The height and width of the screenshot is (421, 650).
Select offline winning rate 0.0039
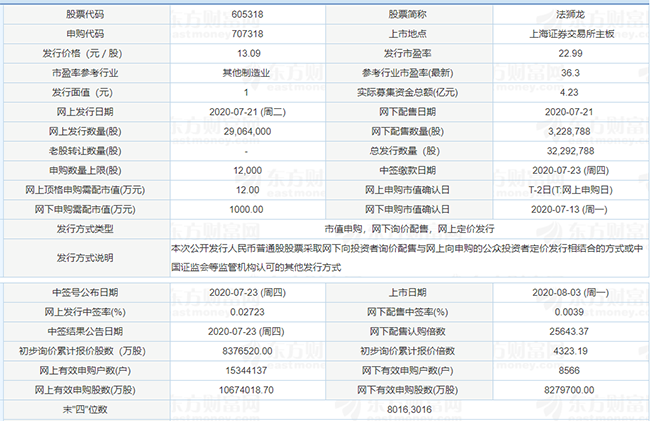pyautogui.click(x=569, y=312)
